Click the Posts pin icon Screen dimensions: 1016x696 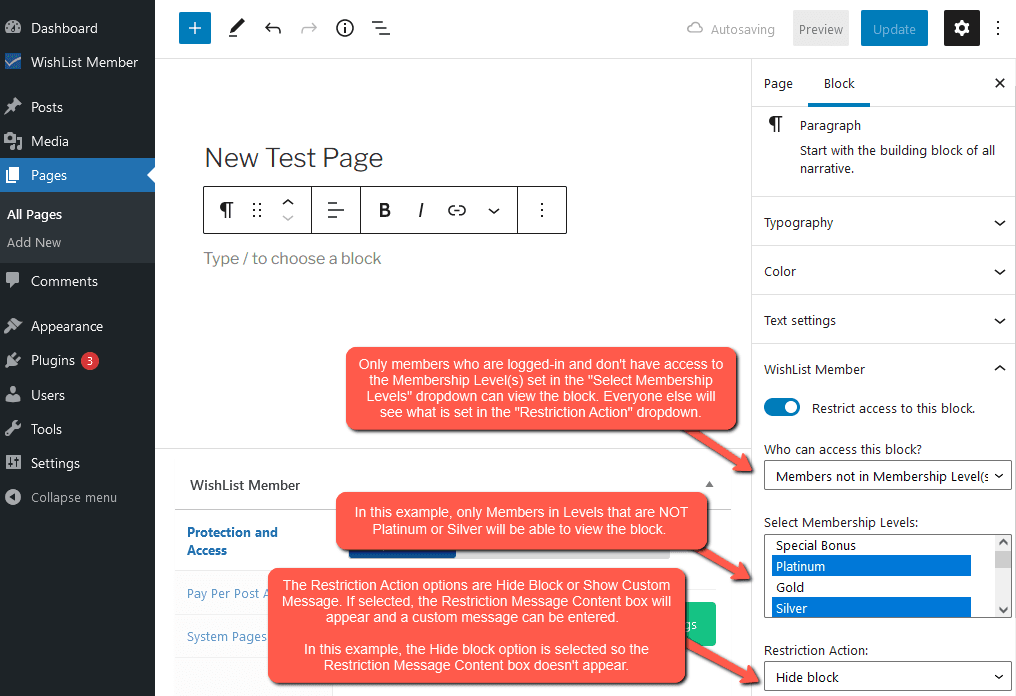pyautogui.click(x=13, y=106)
